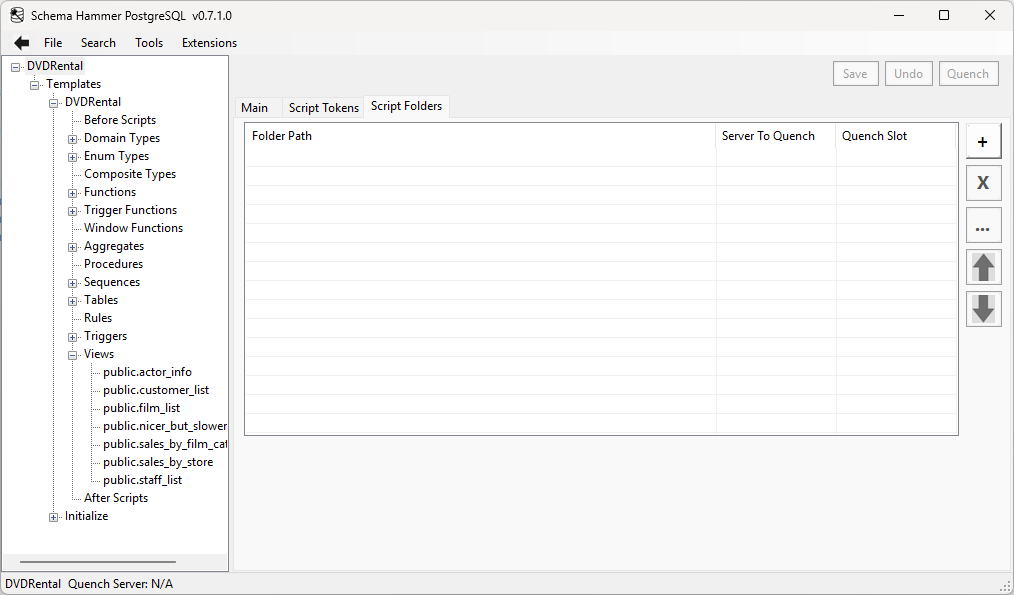Screen dimensions: 1014x595
Task: Expand the Initialize node
Action: 53,516
